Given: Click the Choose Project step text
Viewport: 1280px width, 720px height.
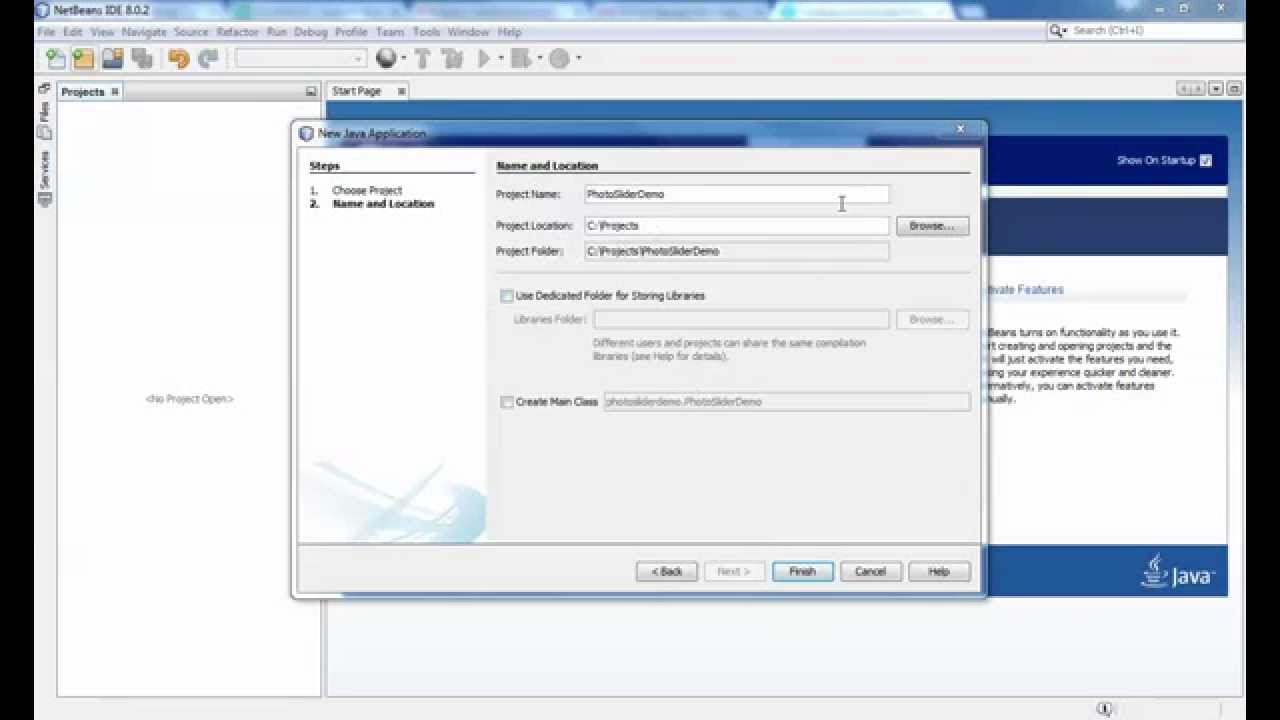Looking at the screenshot, I should 367,190.
